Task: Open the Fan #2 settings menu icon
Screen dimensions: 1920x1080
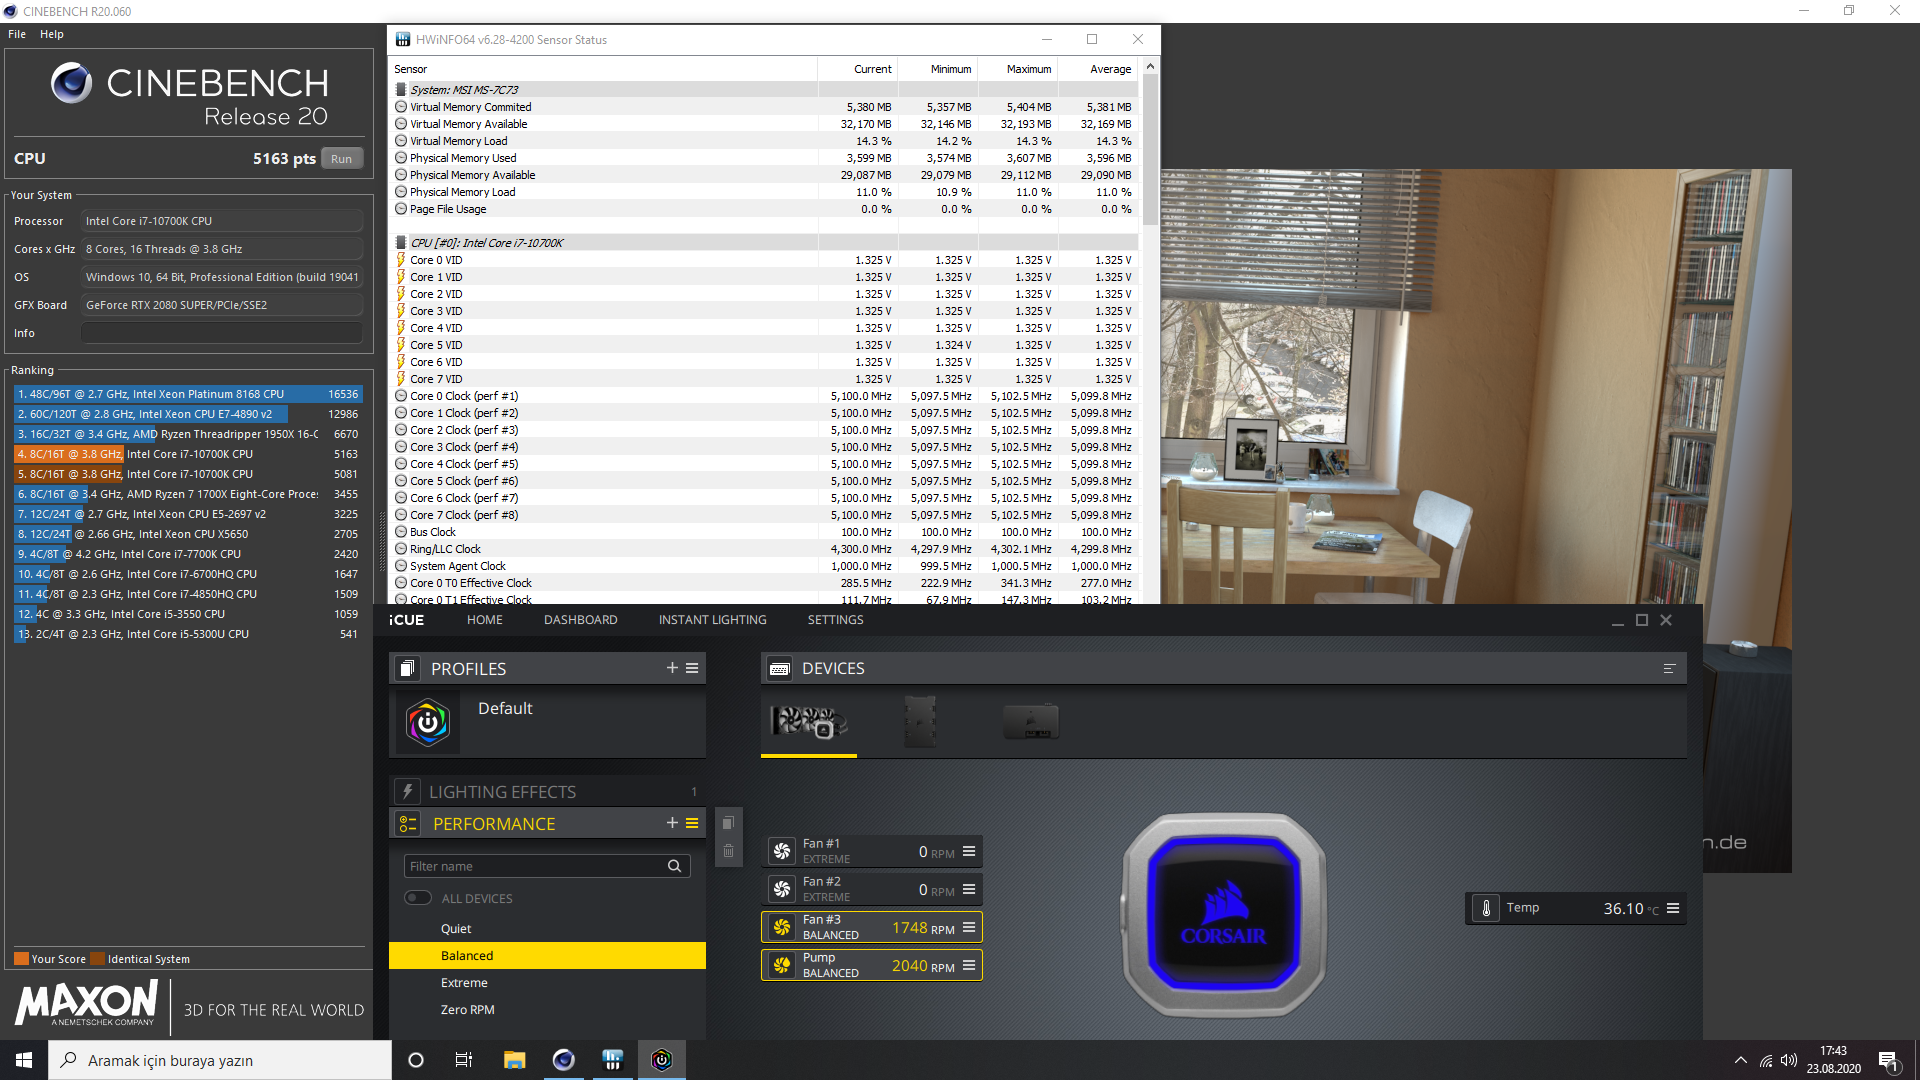Action: point(968,889)
